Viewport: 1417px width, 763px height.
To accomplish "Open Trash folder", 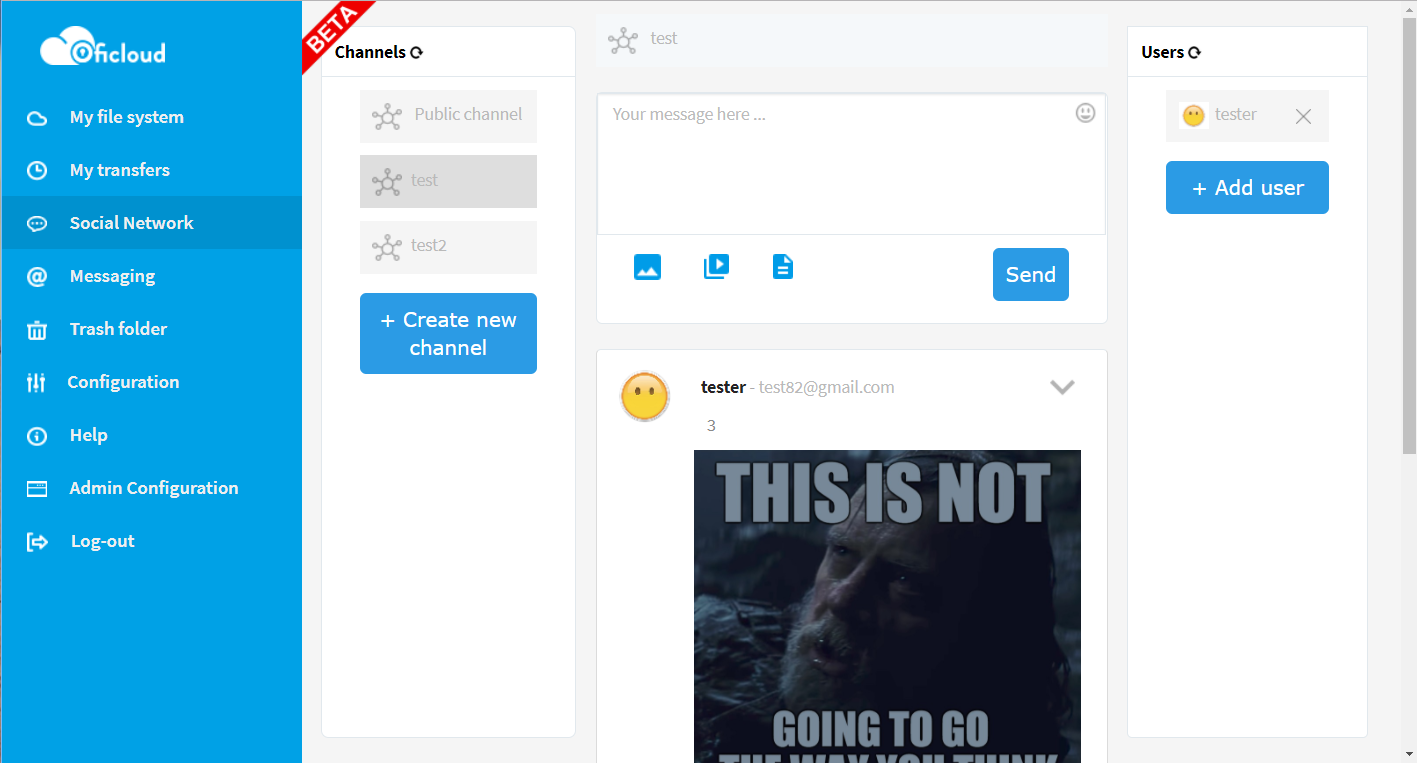I will [x=151, y=329].
